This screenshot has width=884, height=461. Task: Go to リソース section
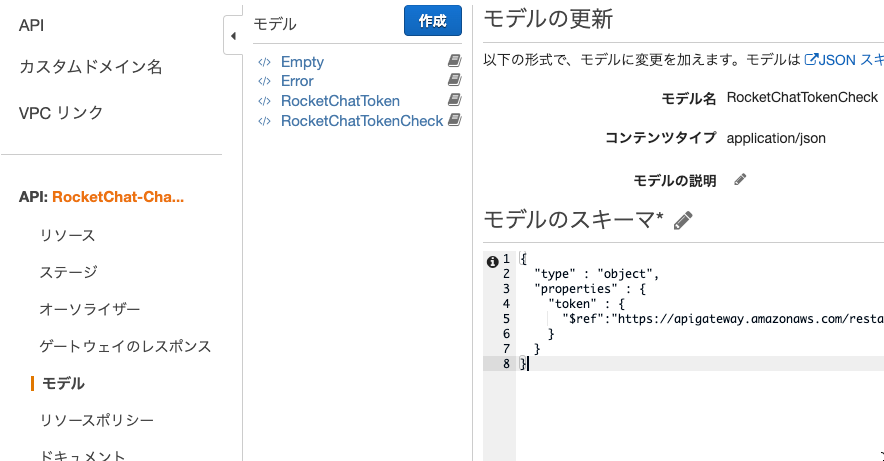coord(67,235)
